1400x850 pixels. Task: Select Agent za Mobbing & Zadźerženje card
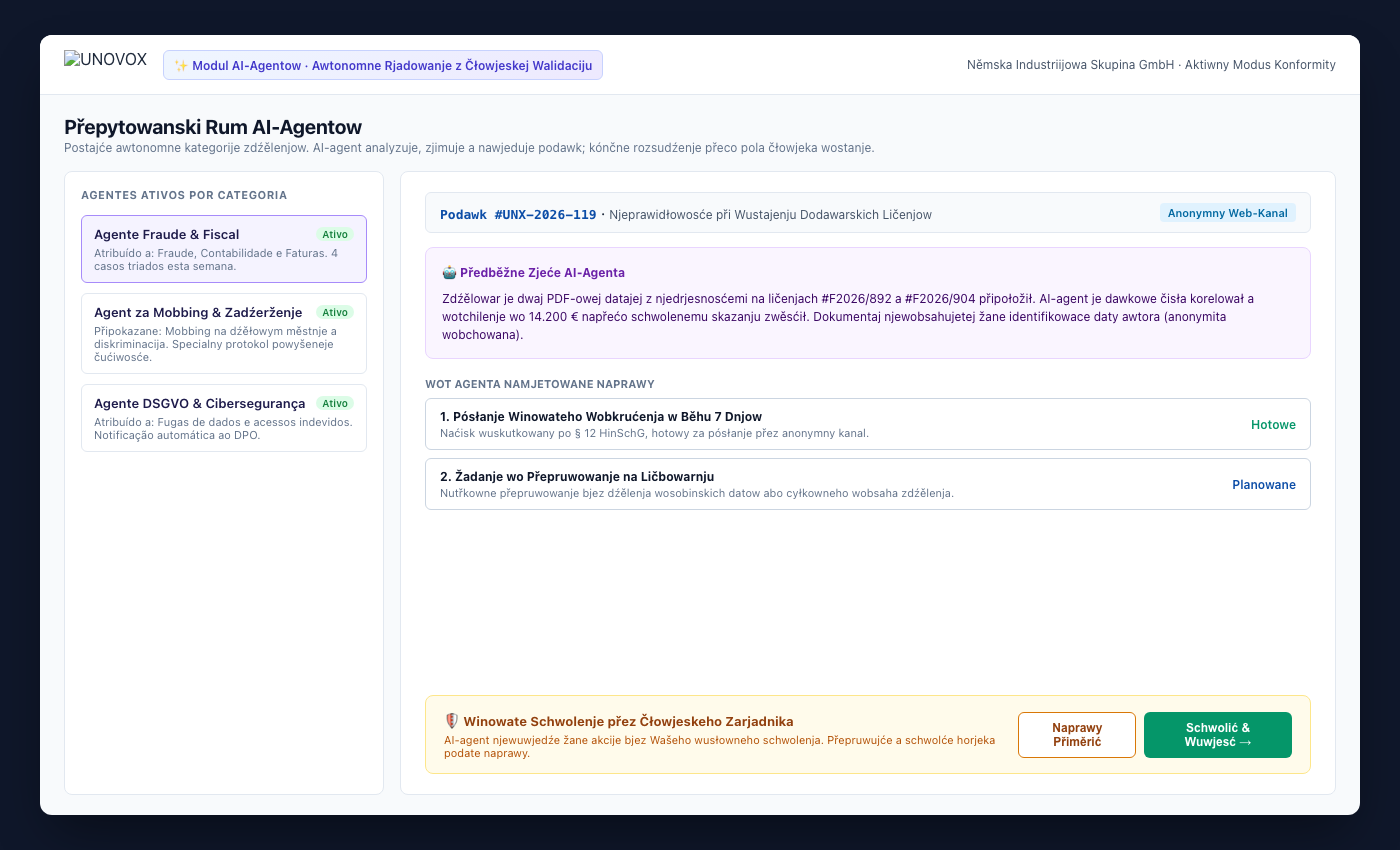[224, 334]
